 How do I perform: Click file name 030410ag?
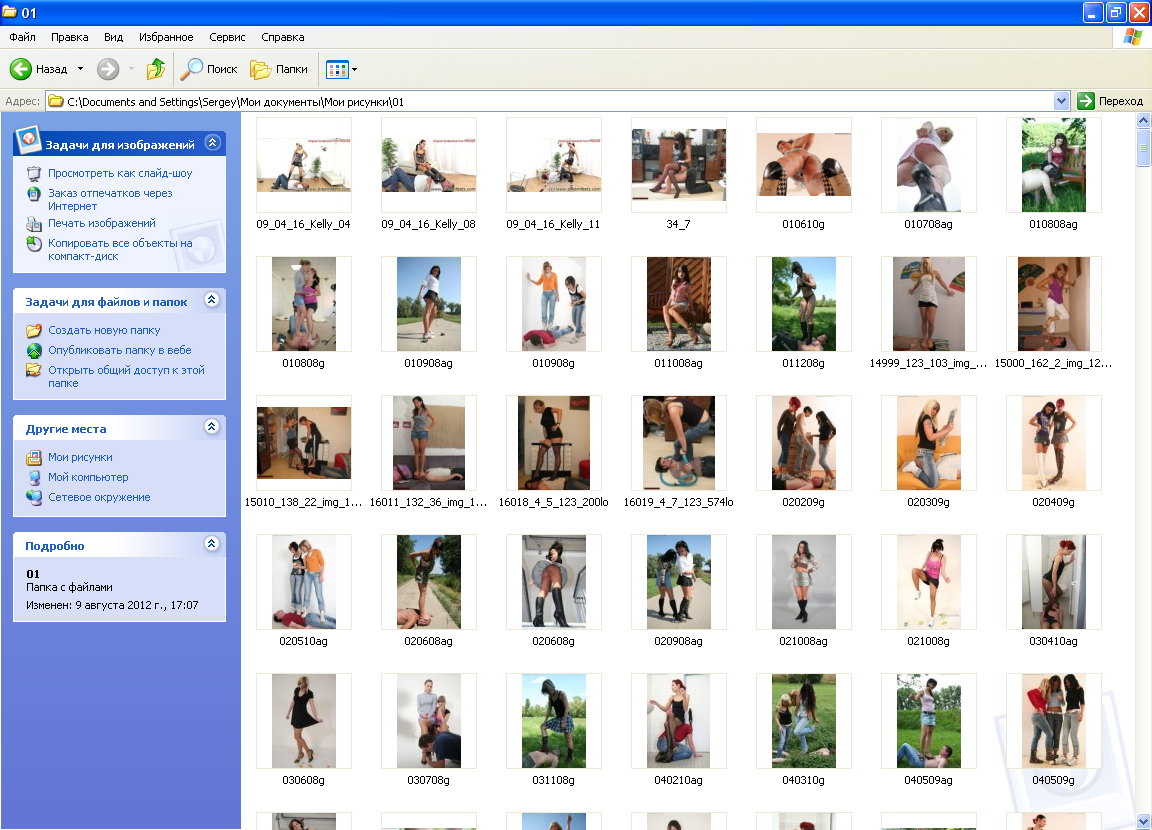(x=1053, y=641)
